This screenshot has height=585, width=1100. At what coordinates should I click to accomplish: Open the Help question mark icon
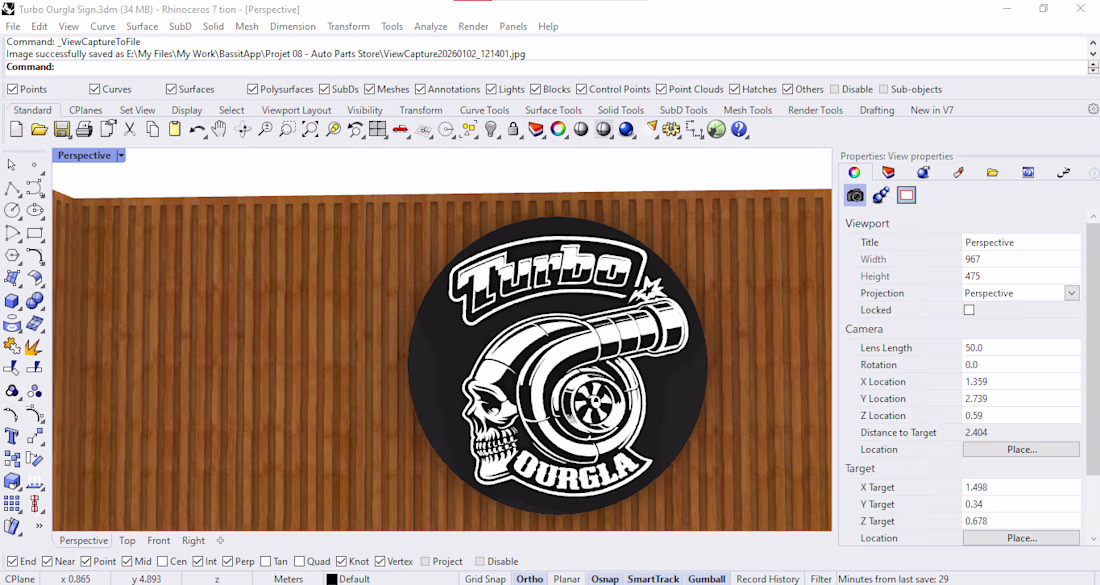pyautogui.click(x=740, y=130)
